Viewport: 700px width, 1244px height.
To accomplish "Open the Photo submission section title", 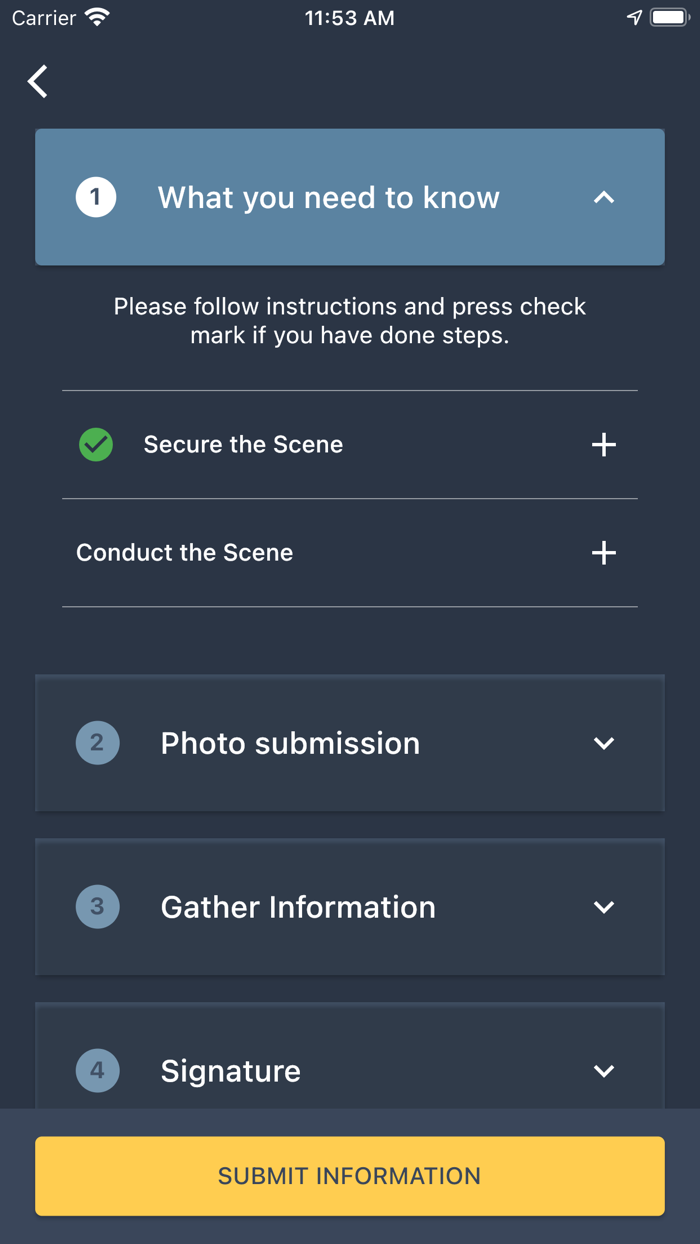I will tap(290, 743).
